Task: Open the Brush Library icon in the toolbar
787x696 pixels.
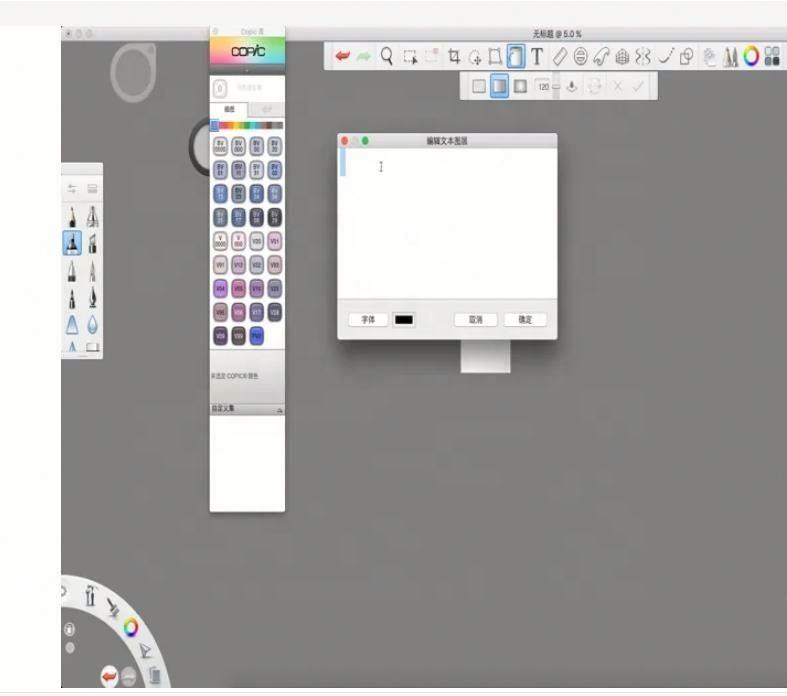Action: (x=730, y=58)
